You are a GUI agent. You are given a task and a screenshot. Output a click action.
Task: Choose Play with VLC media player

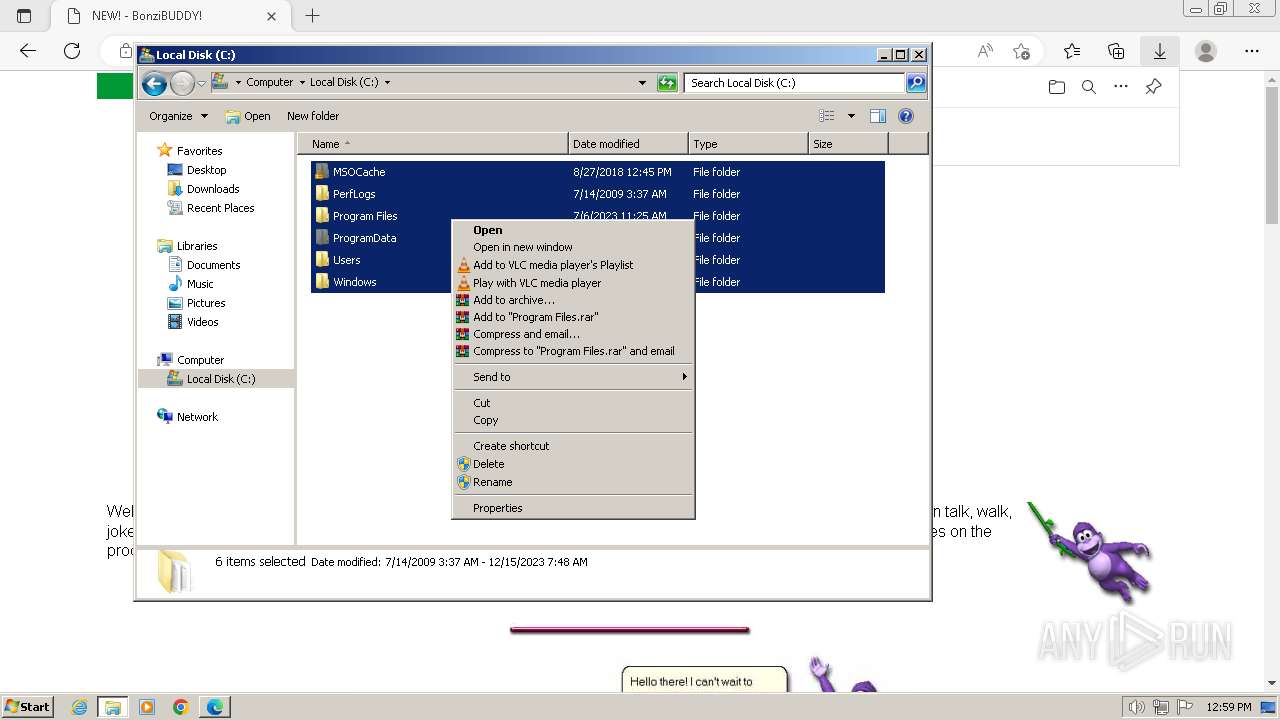tap(573, 283)
